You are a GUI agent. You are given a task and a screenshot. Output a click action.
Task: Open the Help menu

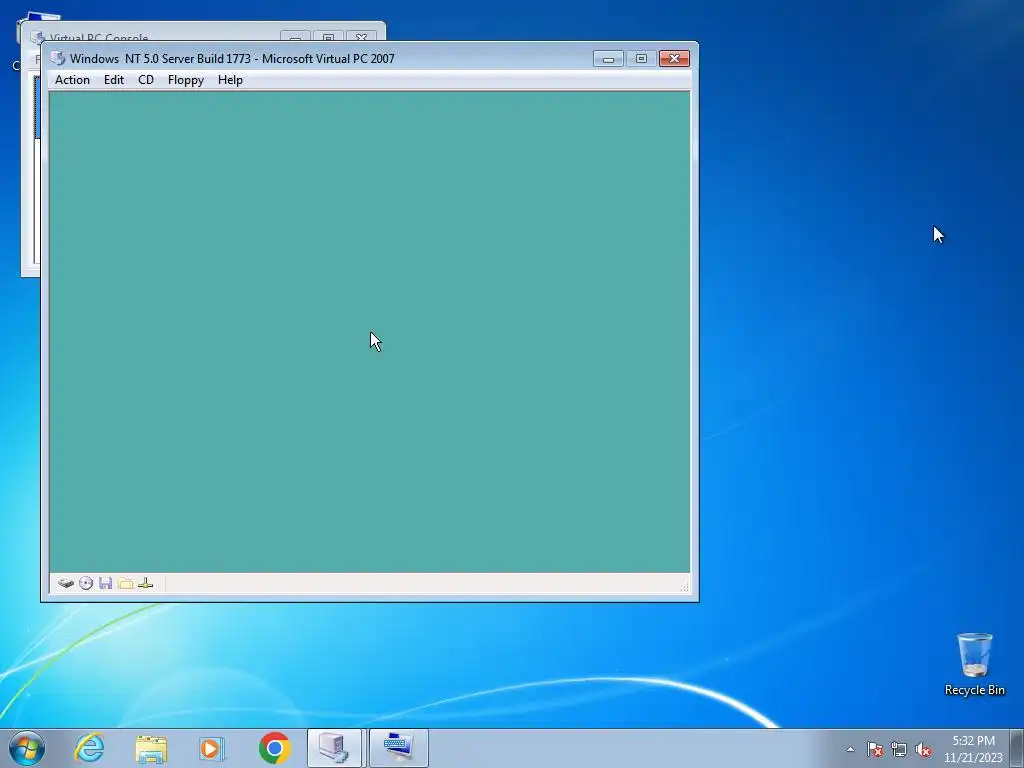click(230, 80)
